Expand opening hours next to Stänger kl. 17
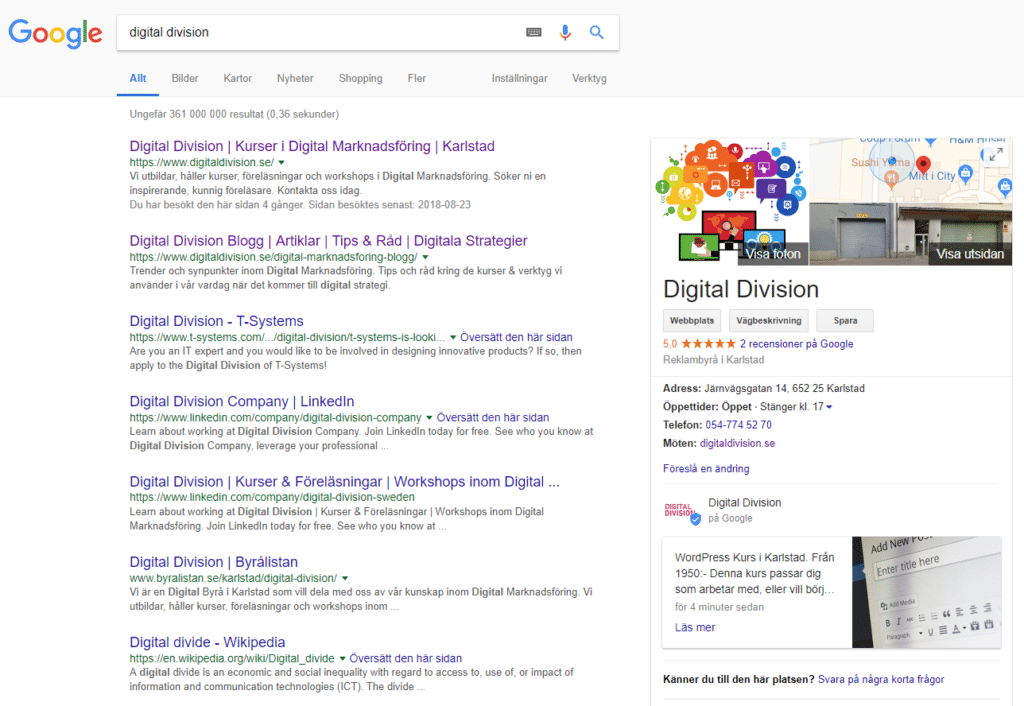The width and height of the screenshot is (1024, 706). [829, 407]
